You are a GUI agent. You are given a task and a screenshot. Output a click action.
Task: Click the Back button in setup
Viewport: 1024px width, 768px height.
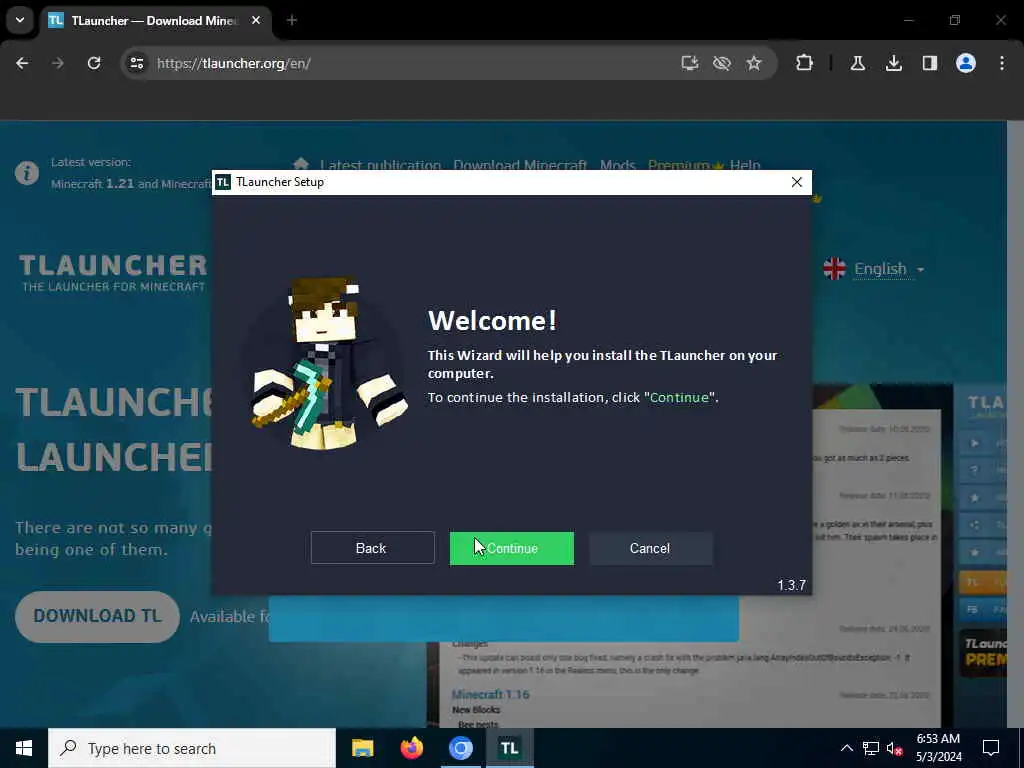point(372,548)
